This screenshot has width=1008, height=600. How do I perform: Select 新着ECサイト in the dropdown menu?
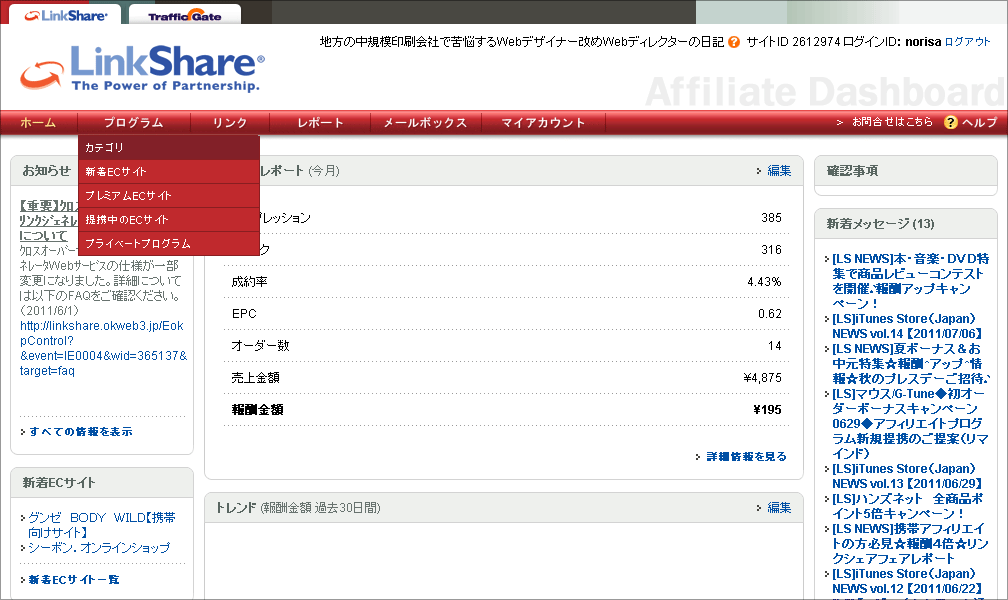[168, 172]
